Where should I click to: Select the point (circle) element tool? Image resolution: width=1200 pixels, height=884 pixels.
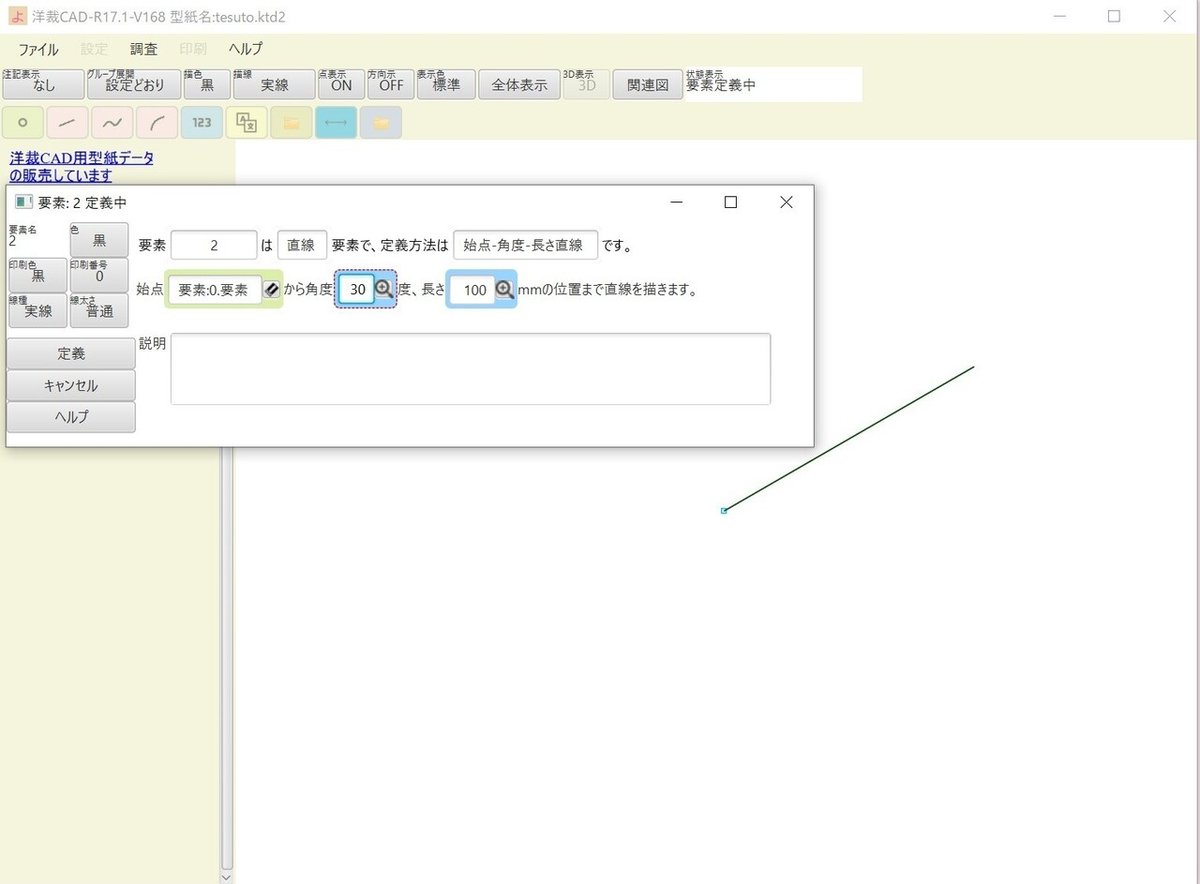pyautogui.click(x=23, y=122)
